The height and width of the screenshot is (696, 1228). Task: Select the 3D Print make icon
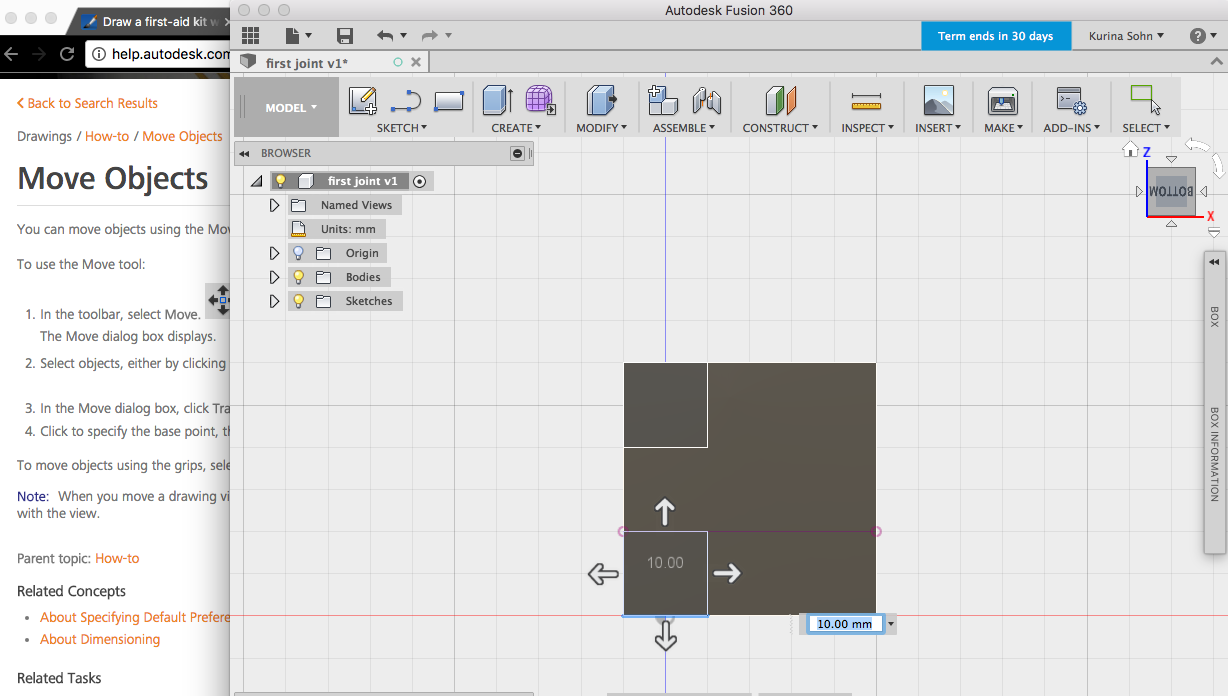[x=1002, y=101]
